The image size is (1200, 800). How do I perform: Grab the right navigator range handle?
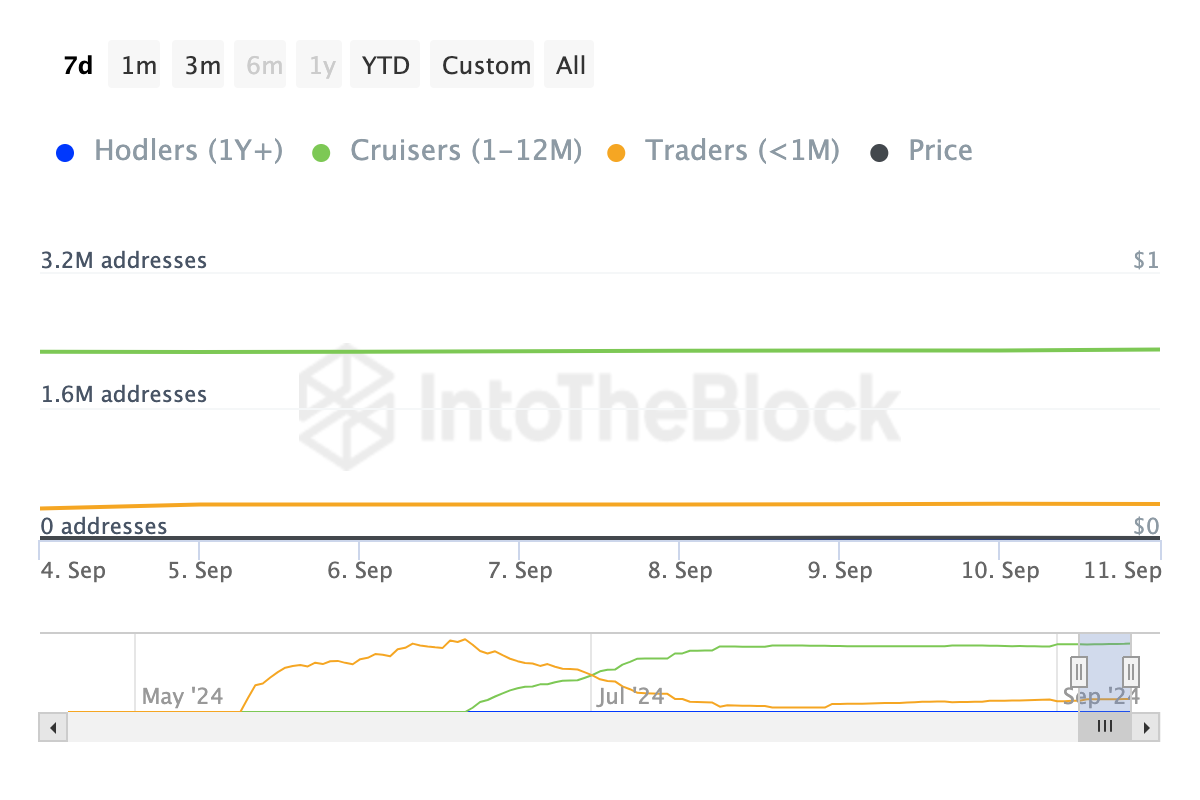click(x=1131, y=669)
